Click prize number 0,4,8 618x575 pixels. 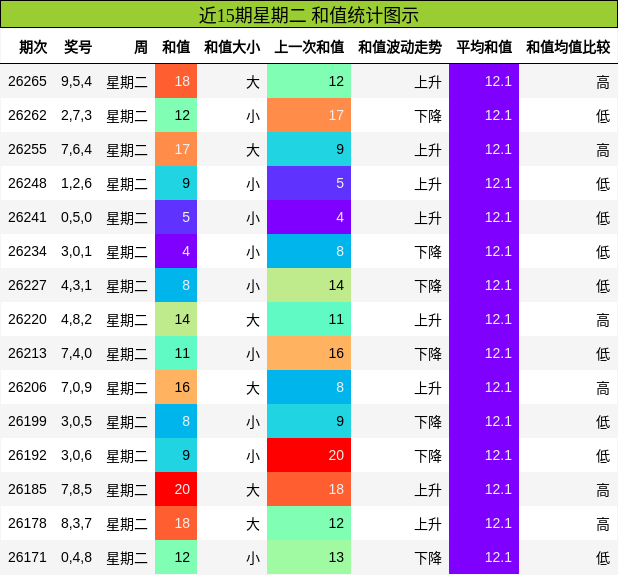76,557
